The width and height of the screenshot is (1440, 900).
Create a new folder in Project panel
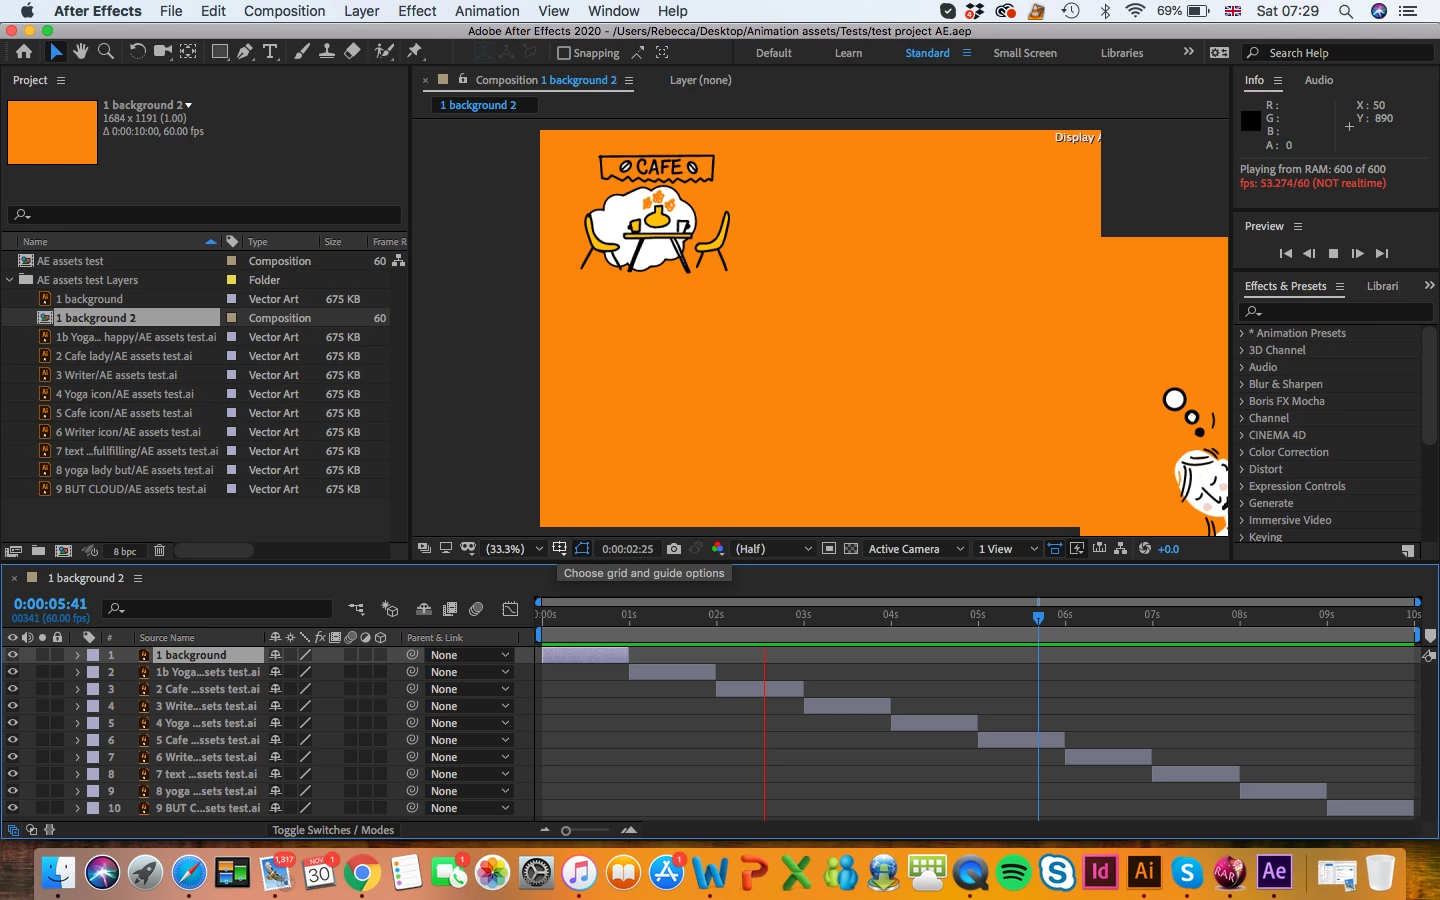tap(38, 551)
